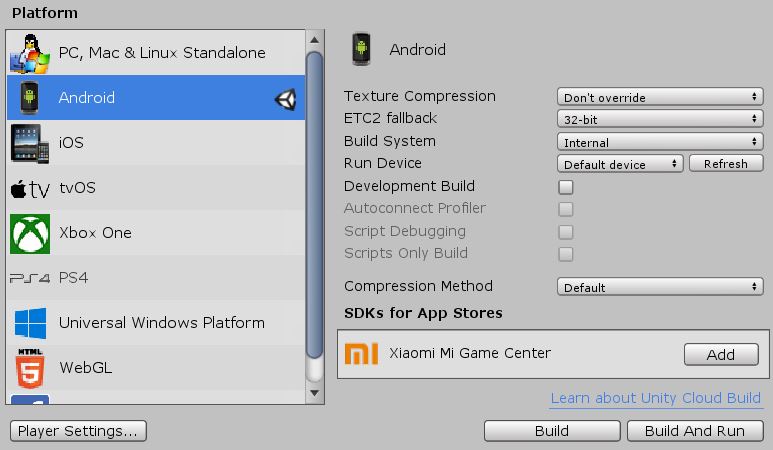
Task: Select the PC, Mac & Linux Standalone platform icon
Action: [30, 53]
